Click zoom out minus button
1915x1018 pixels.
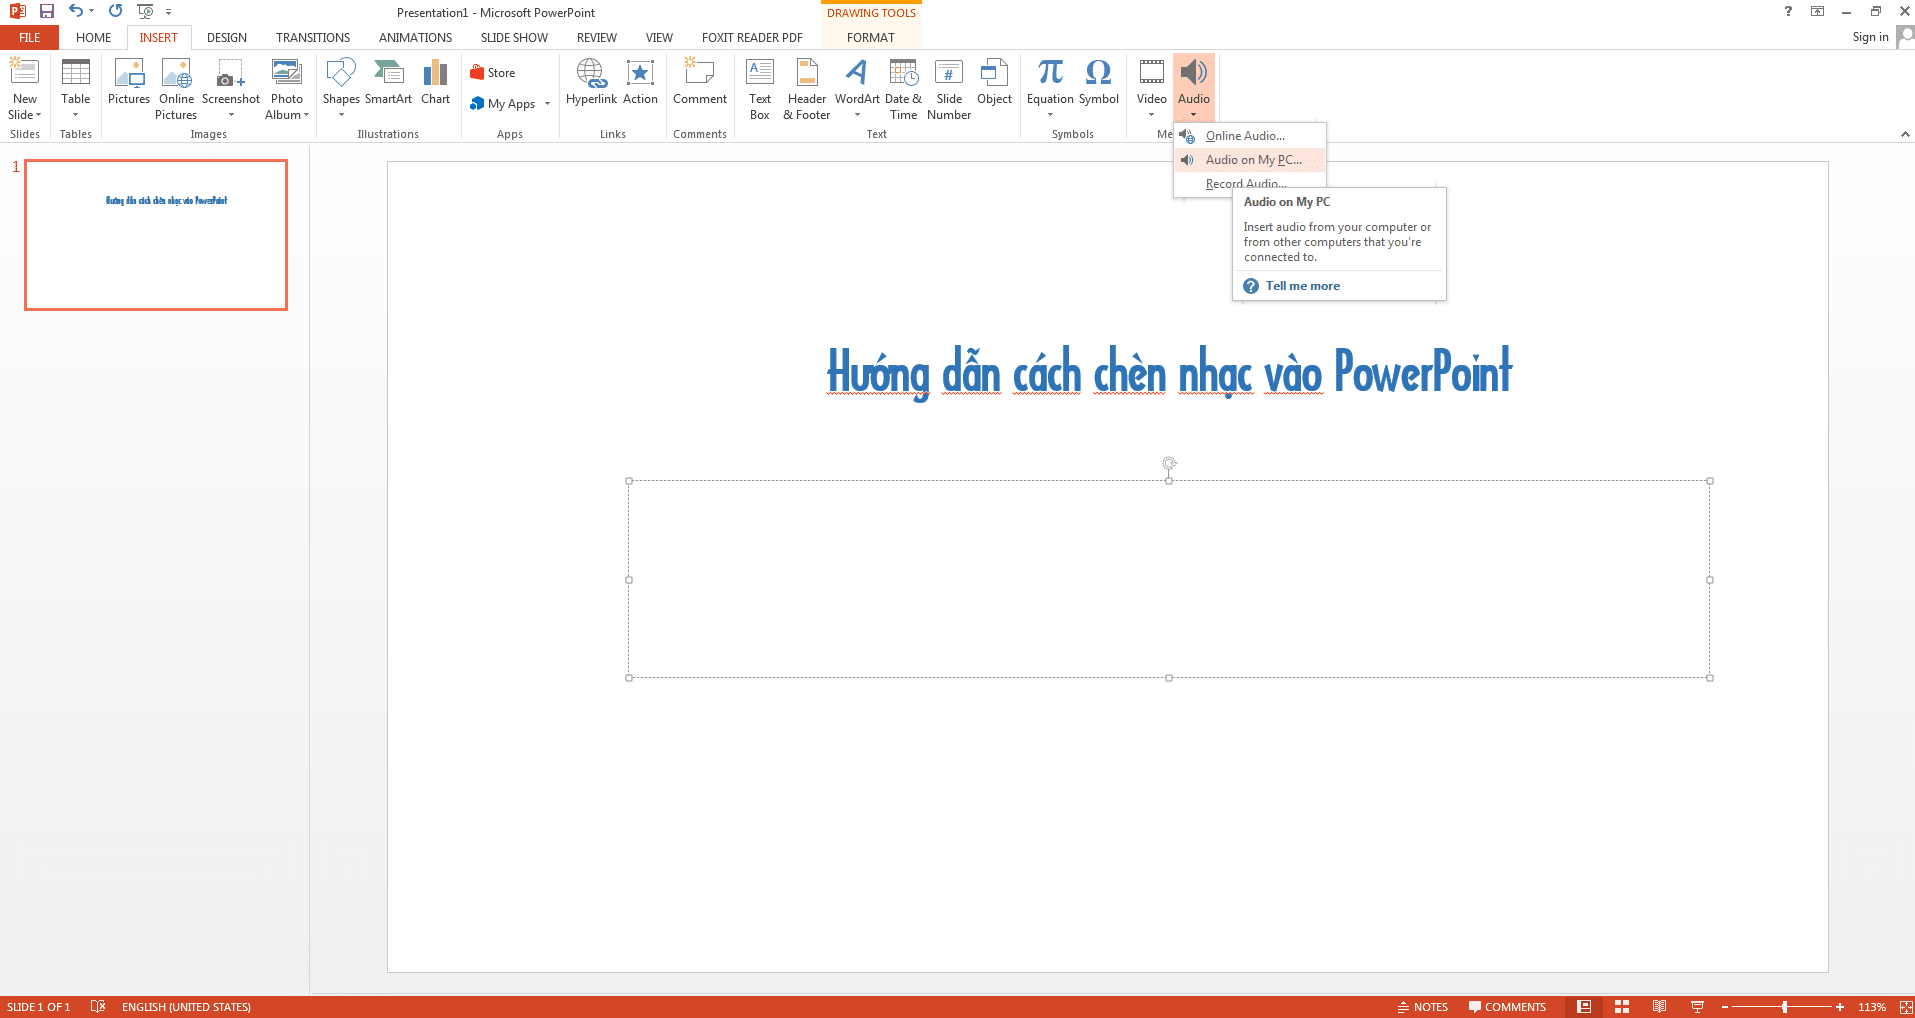(x=1724, y=1007)
